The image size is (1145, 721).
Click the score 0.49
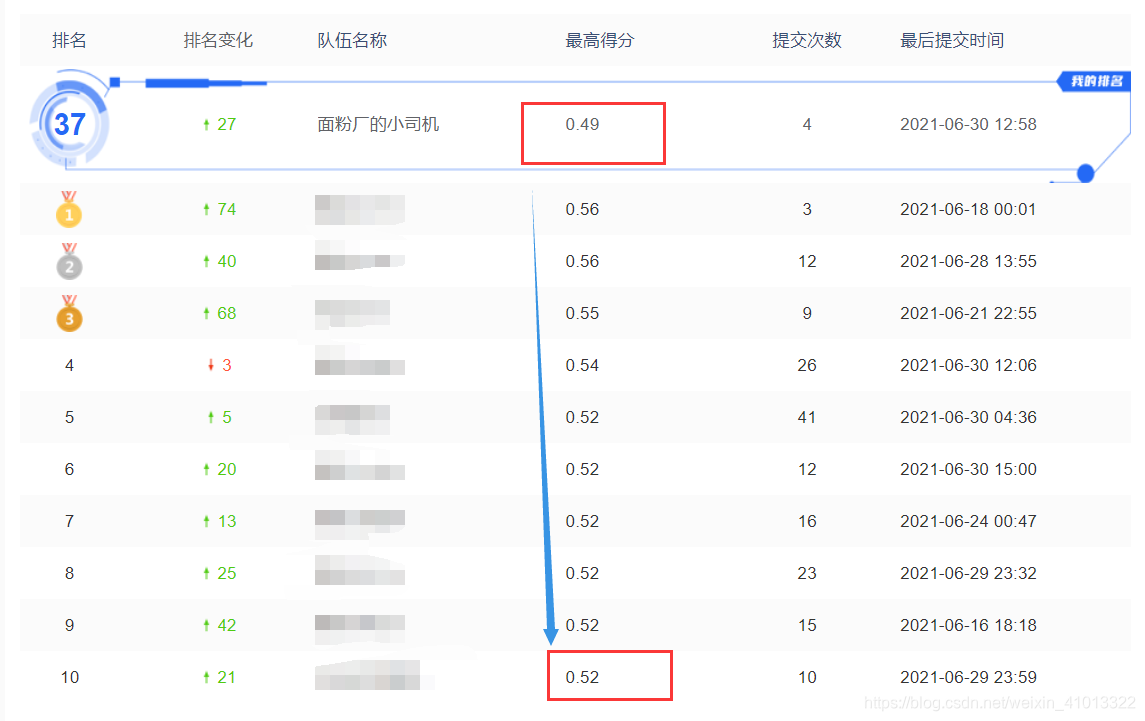[582, 124]
